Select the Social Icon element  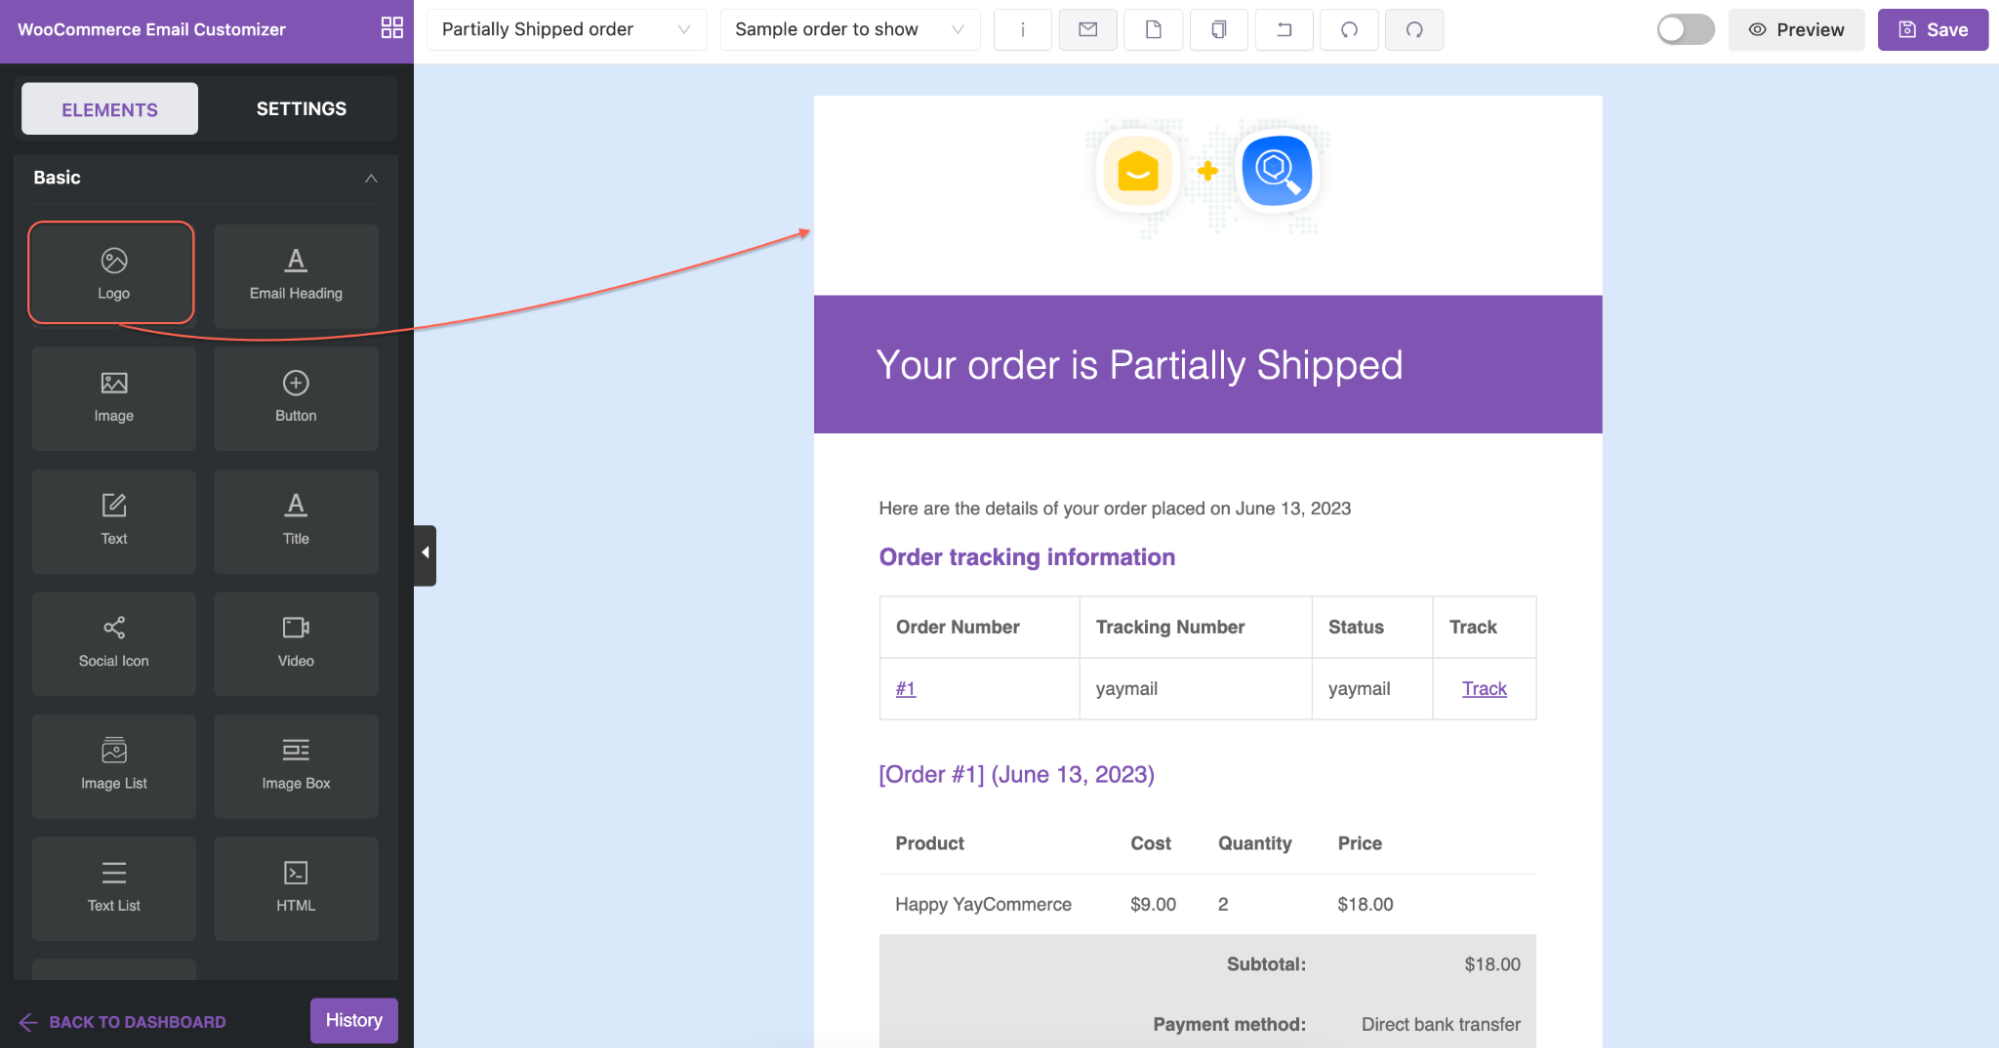(x=114, y=643)
